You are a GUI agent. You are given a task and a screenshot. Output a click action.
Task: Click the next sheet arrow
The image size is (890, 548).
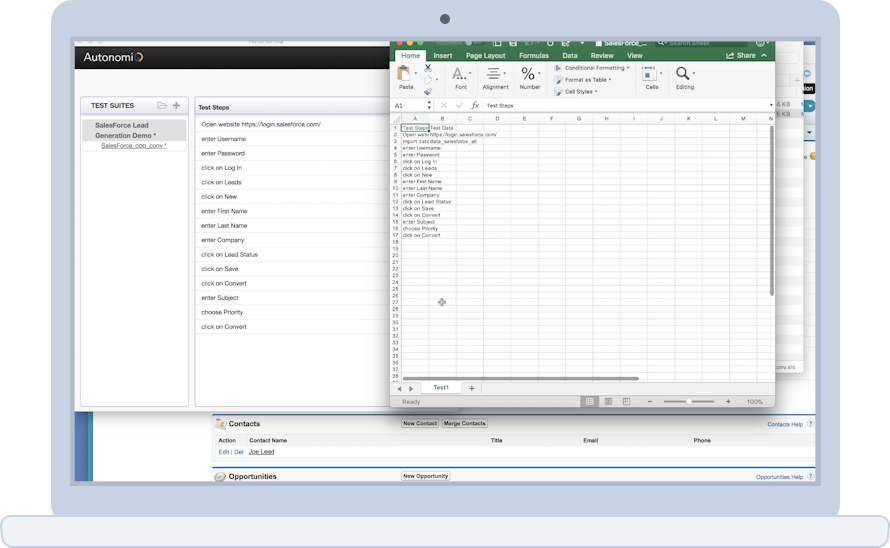pos(412,389)
